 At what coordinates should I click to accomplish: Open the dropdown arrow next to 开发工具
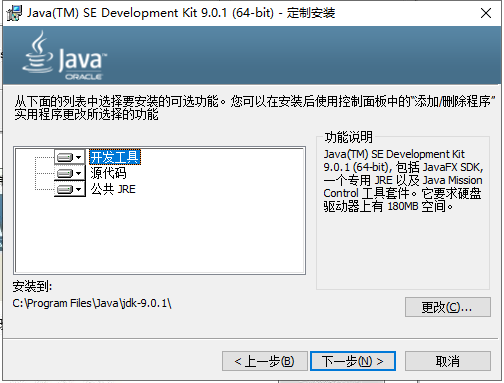click(79, 157)
